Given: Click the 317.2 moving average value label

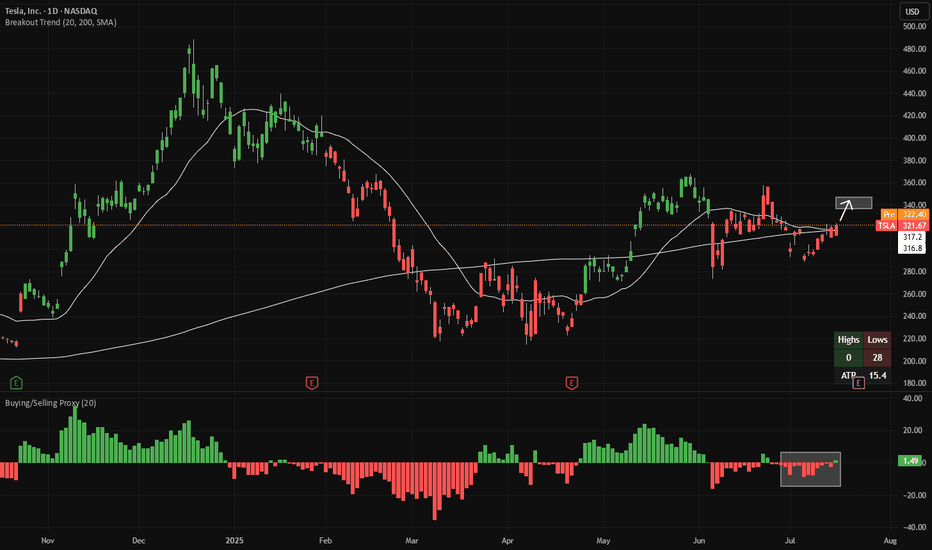Looking at the screenshot, I should [x=912, y=237].
